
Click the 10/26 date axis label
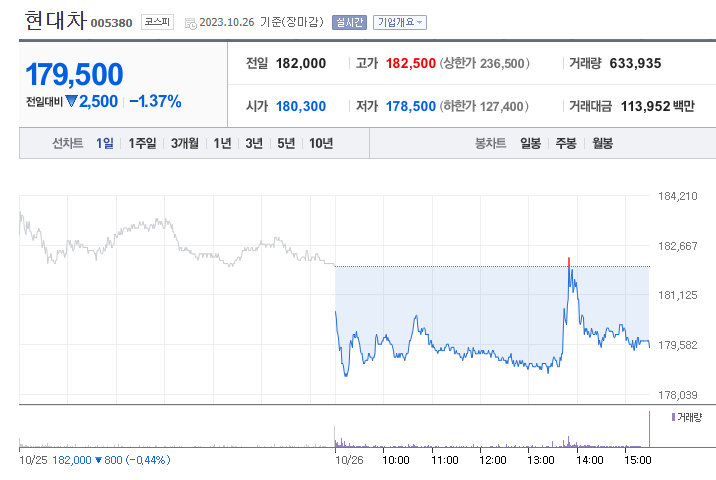[349, 460]
